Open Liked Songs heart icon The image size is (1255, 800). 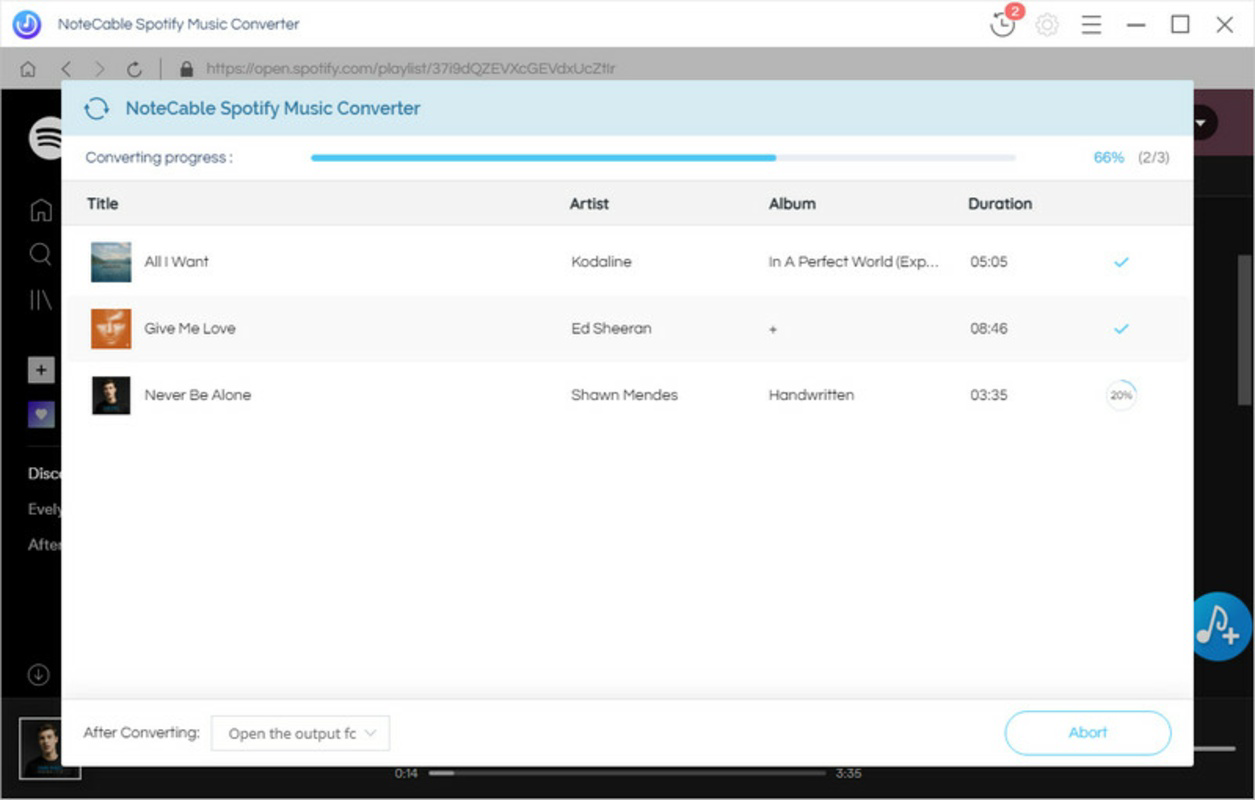(41, 414)
